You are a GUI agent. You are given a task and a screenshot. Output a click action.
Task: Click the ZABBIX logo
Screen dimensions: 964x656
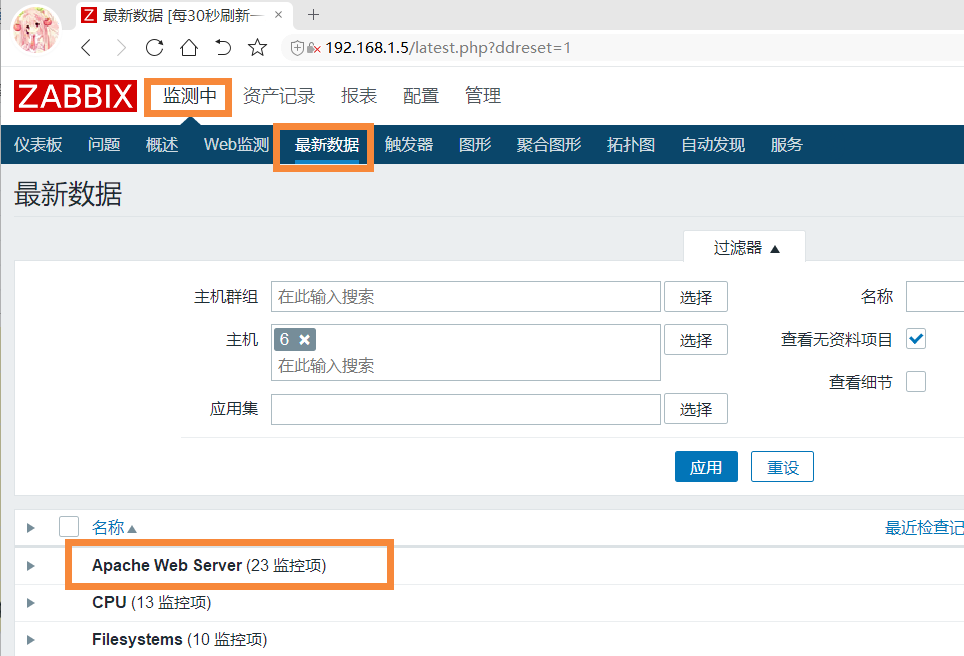click(75, 96)
